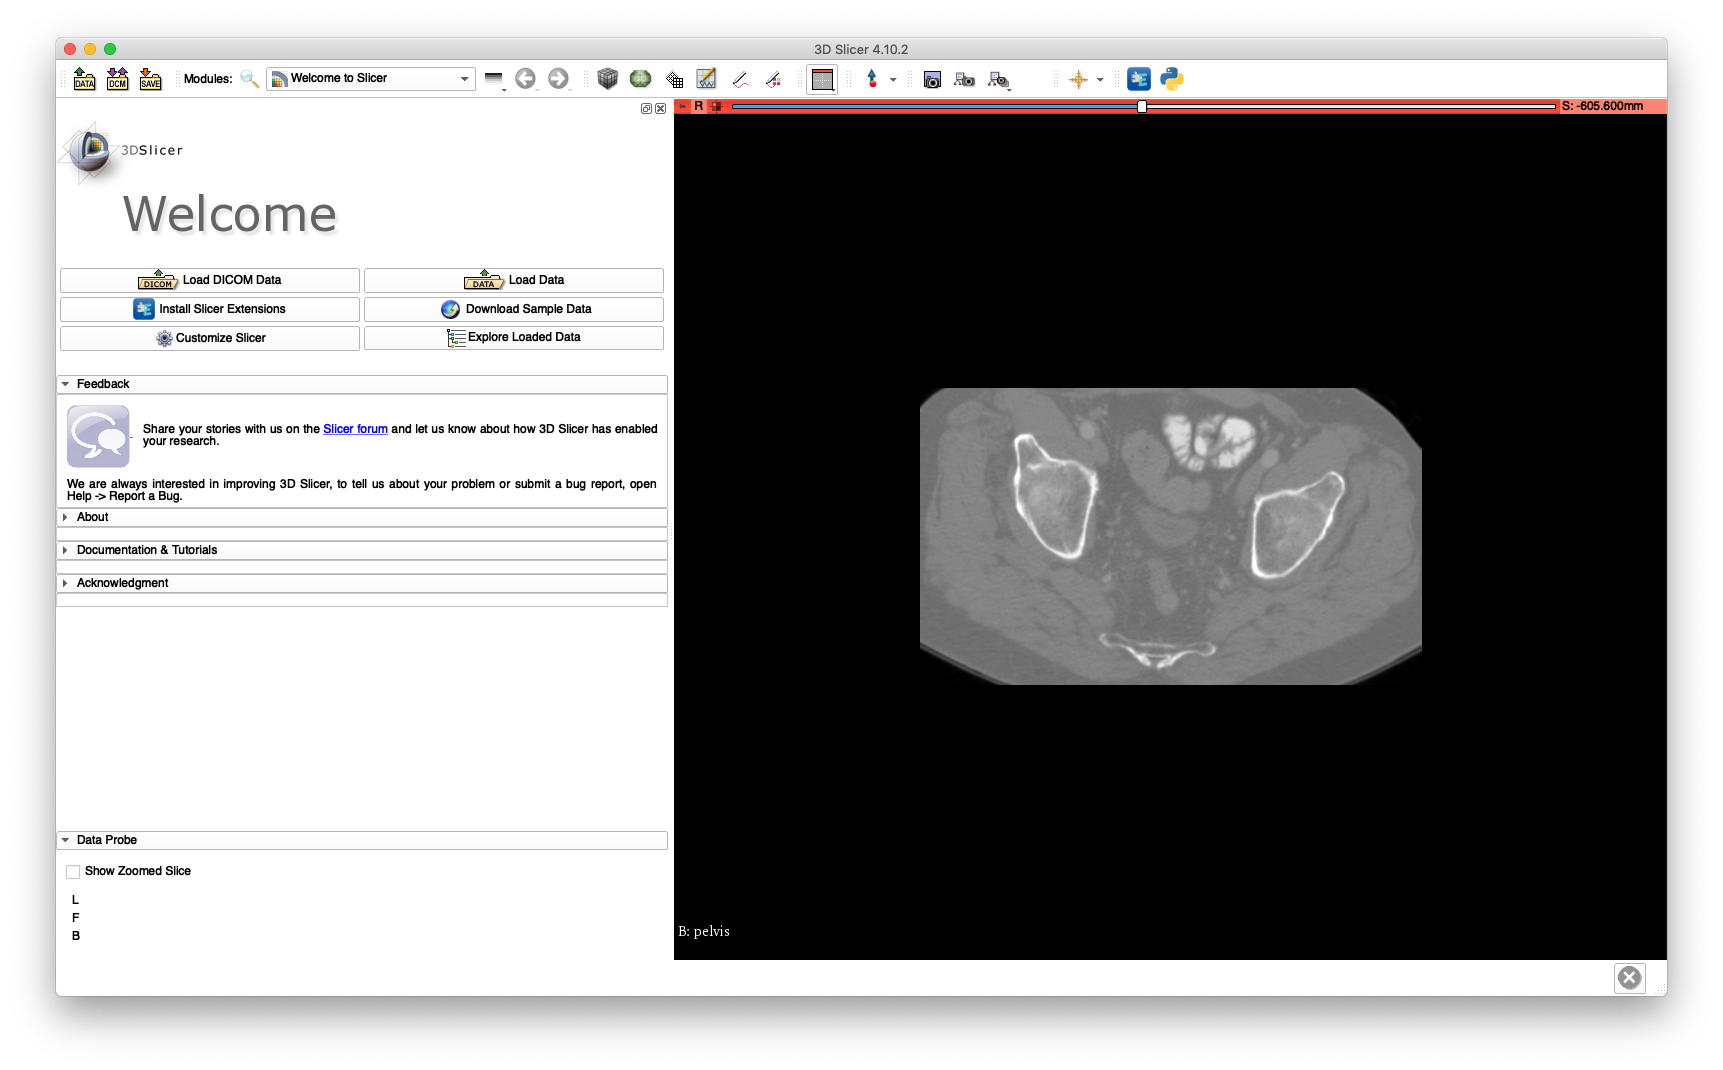Toggle the slice link crosshair icon in red bar
Viewport: 1723px width, 1070px height.
[x=716, y=106]
